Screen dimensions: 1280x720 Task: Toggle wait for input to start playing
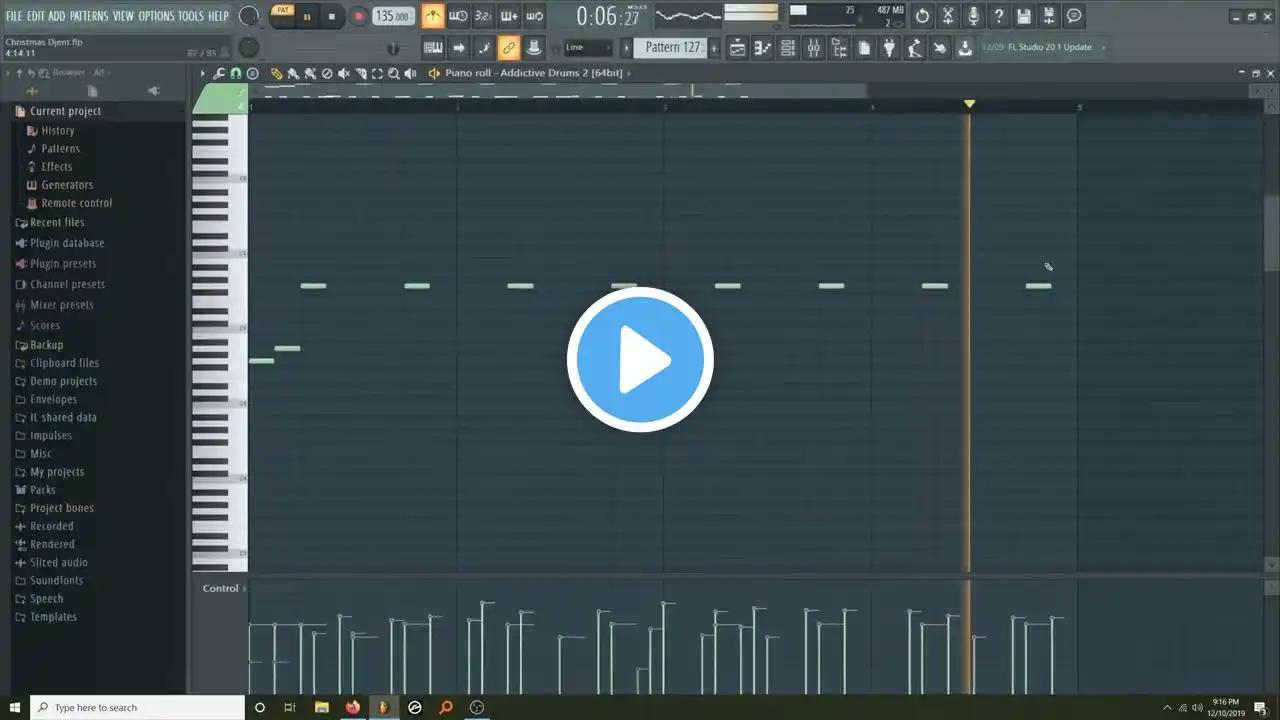458,16
